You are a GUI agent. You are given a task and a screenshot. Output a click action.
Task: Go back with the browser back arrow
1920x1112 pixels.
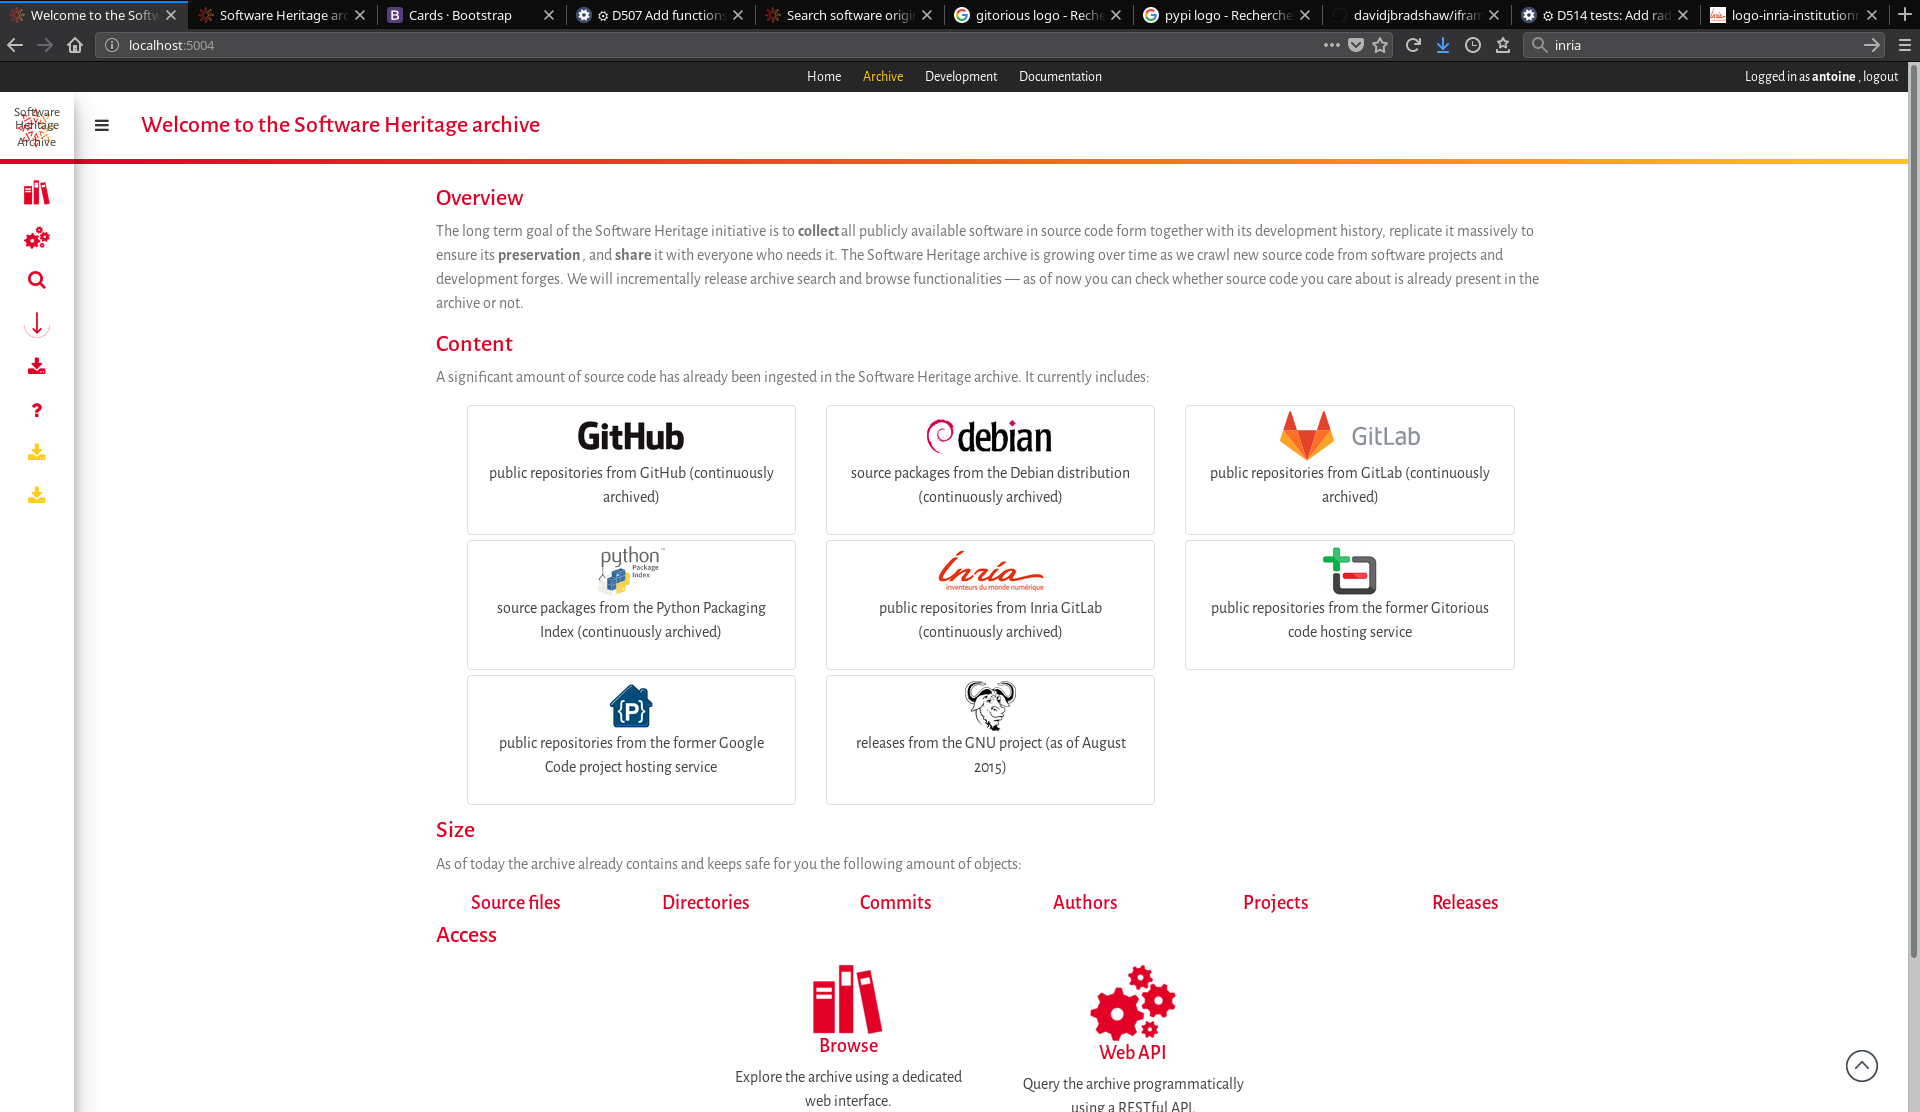15,45
